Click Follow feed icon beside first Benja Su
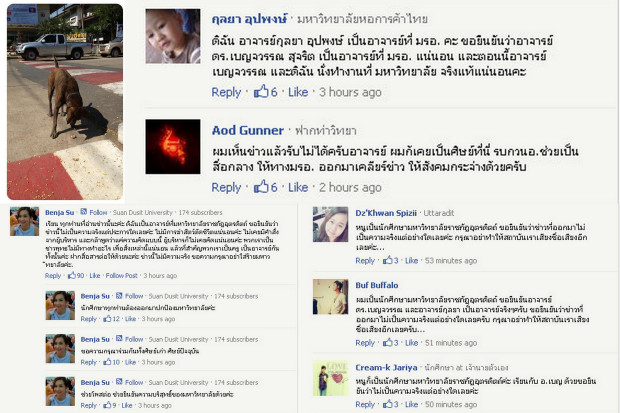This screenshot has height=413, width=620. pos(83,212)
